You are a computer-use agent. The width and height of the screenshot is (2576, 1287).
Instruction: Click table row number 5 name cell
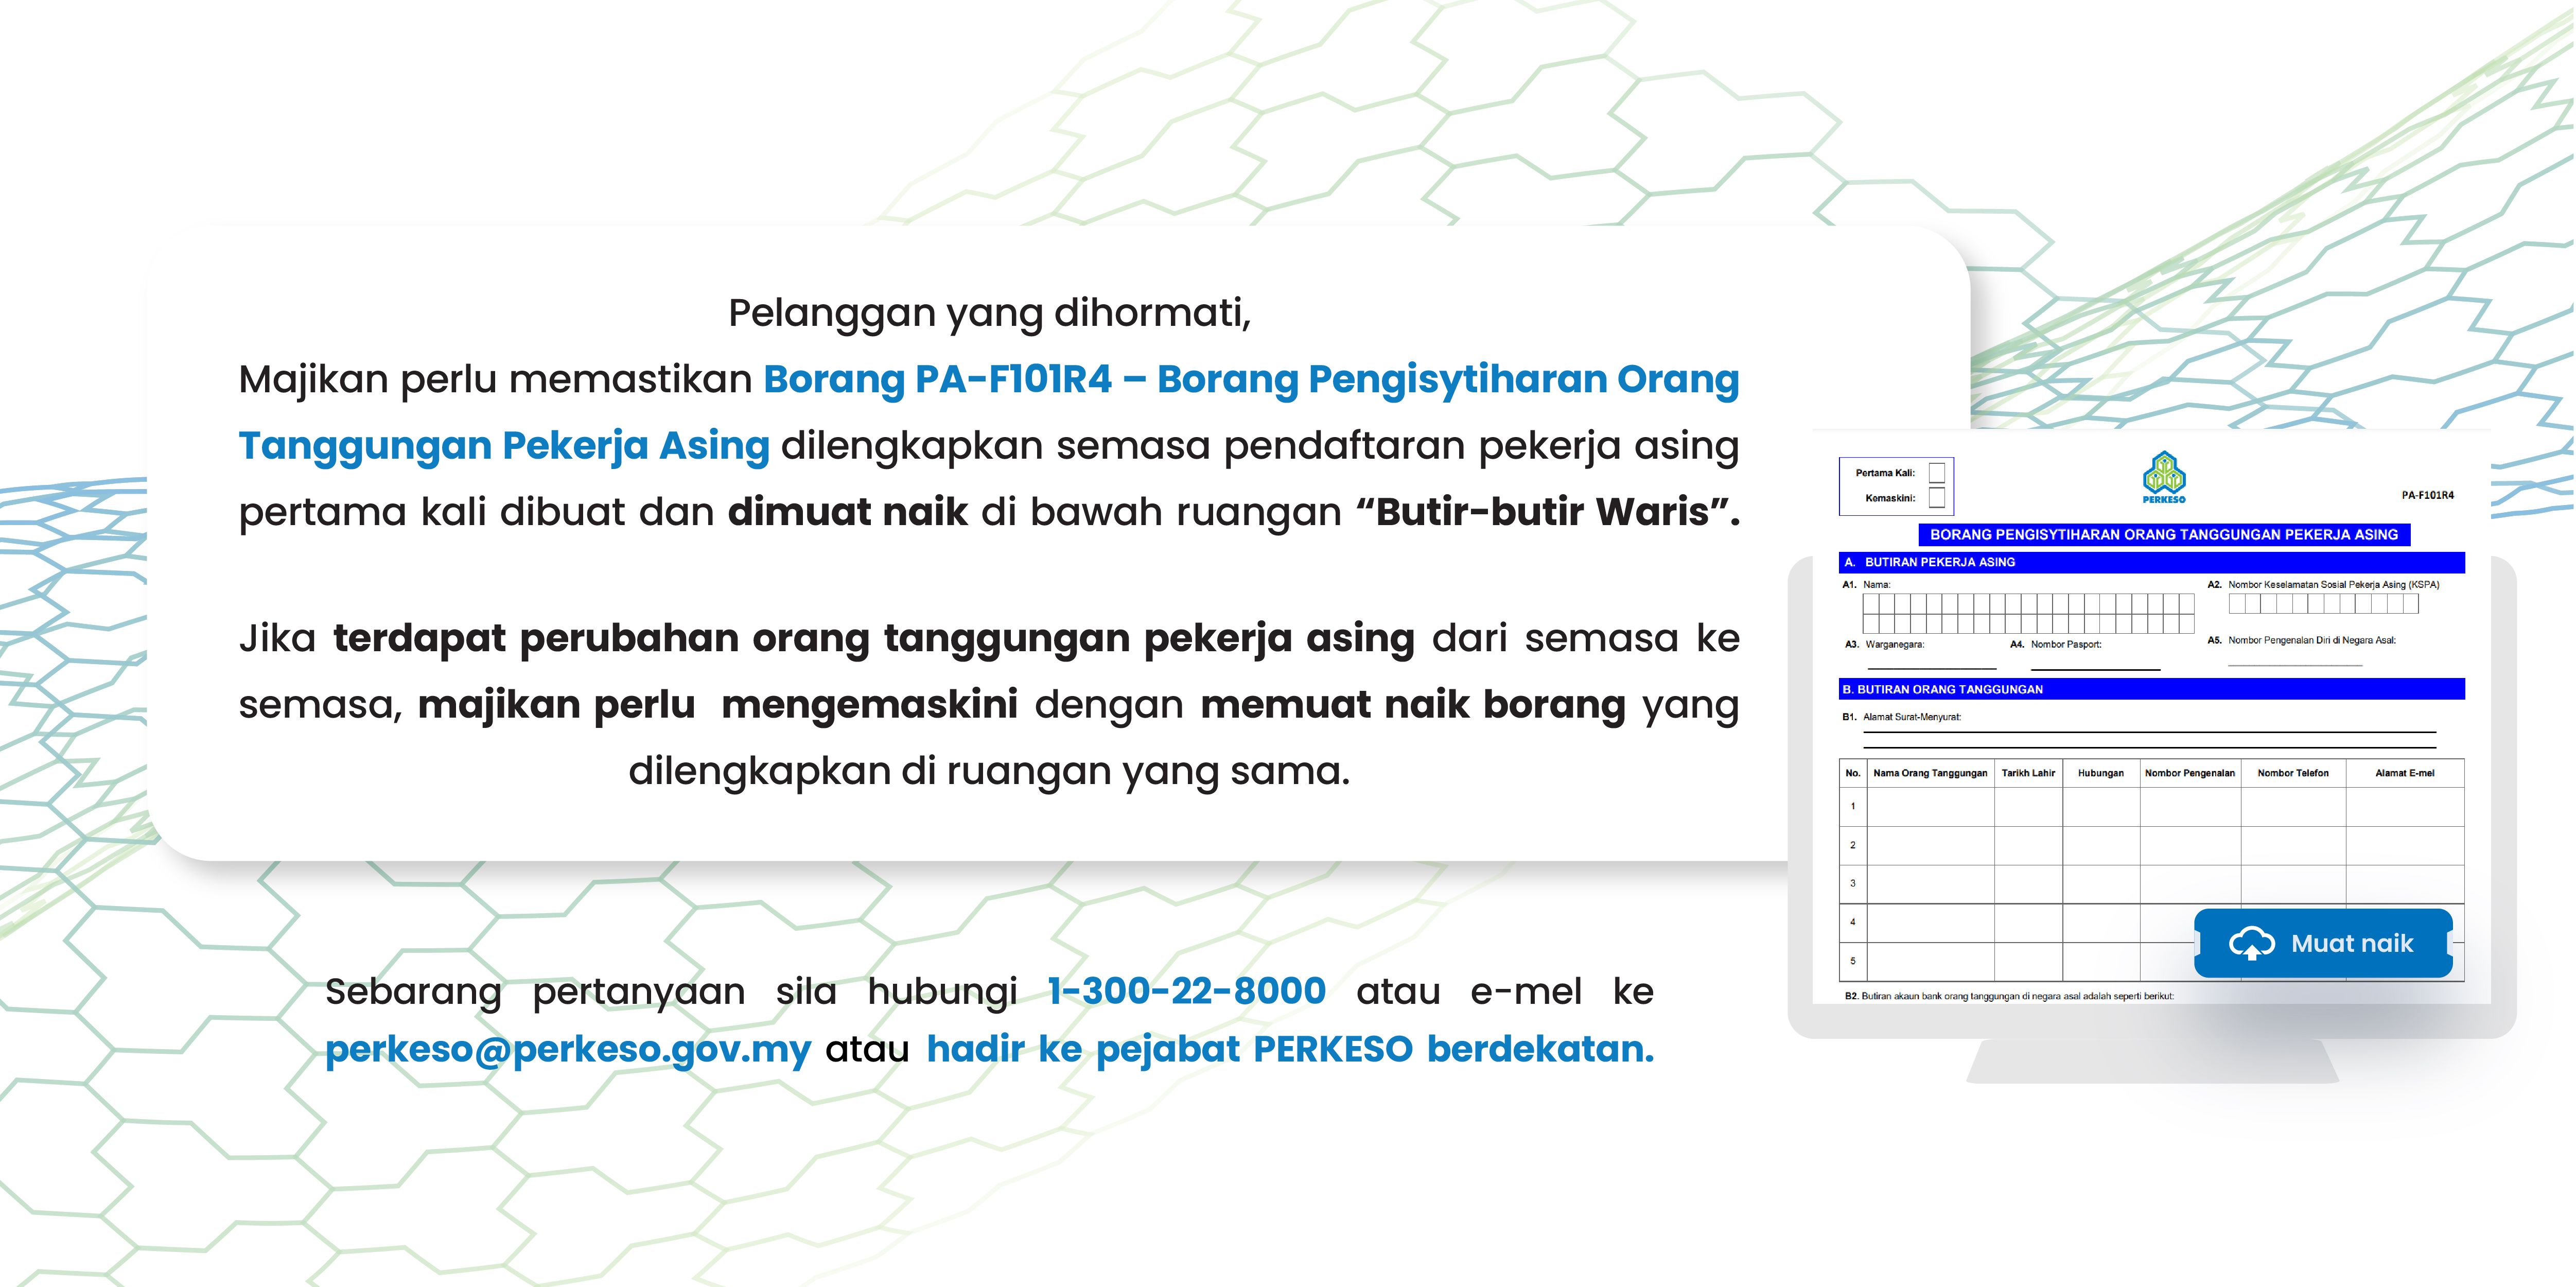tap(1930, 961)
